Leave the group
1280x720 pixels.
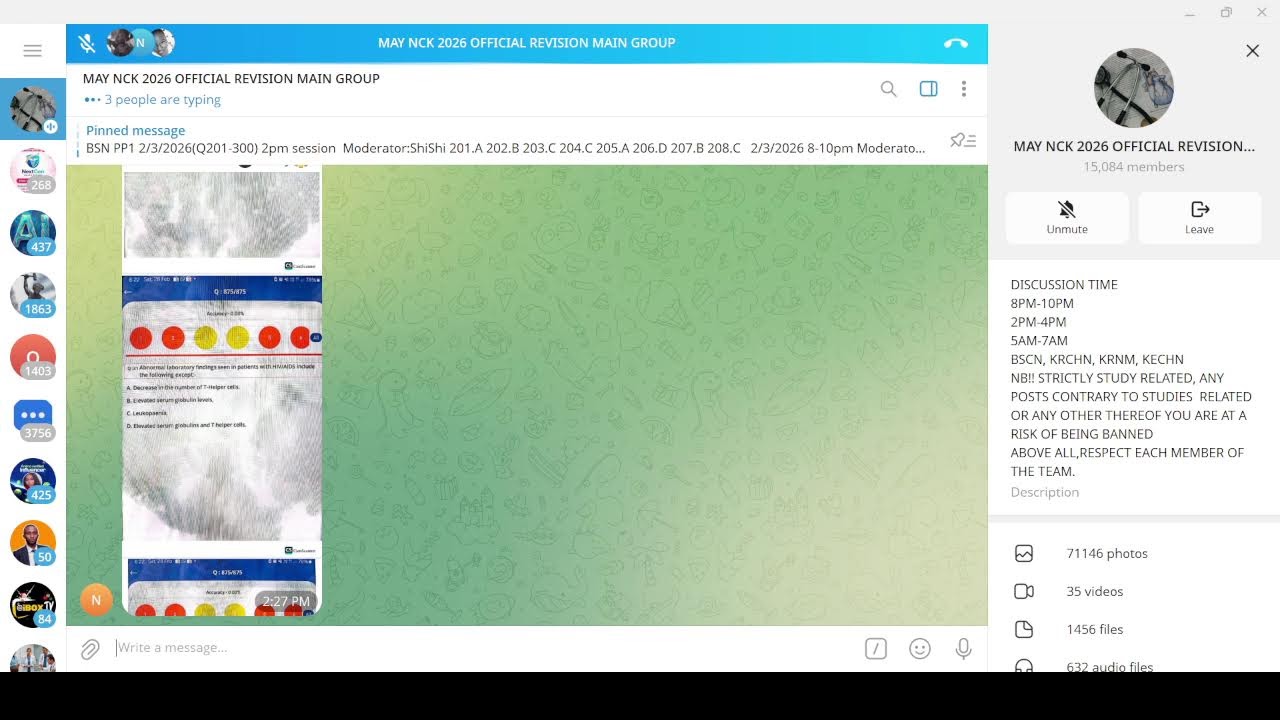[1199, 217]
